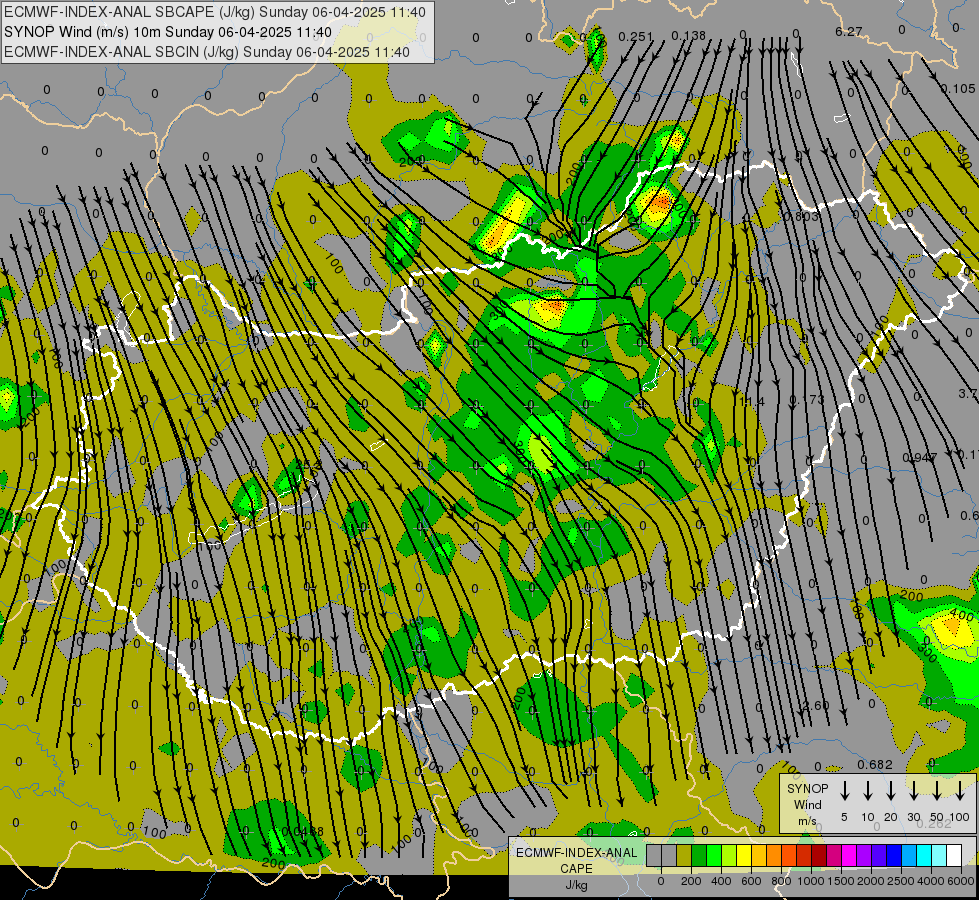Select the dark green CAPE legend swatch
Image resolution: width=979 pixels, height=900 pixels.
699,855
